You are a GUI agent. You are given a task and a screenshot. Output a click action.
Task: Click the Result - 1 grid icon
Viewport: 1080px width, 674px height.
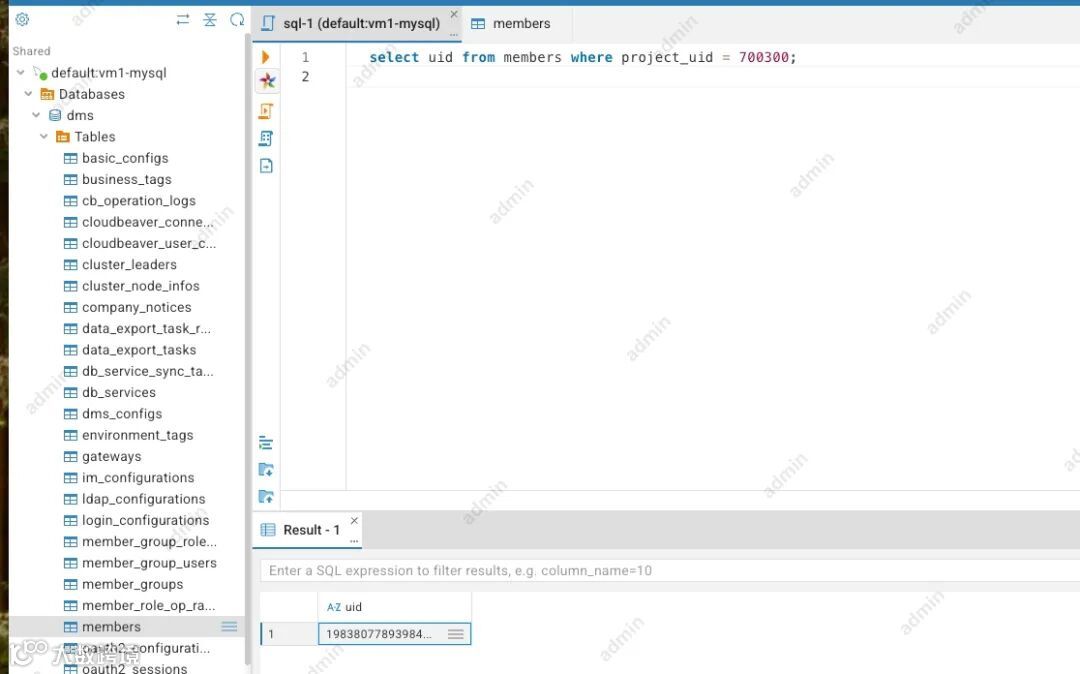click(268, 530)
